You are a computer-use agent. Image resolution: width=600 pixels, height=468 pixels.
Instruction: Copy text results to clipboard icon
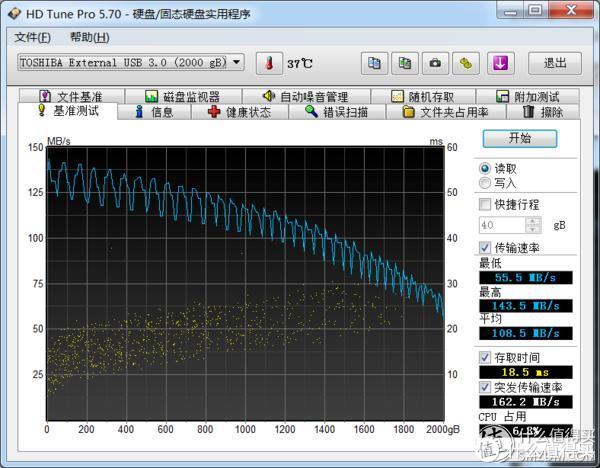(374, 63)
